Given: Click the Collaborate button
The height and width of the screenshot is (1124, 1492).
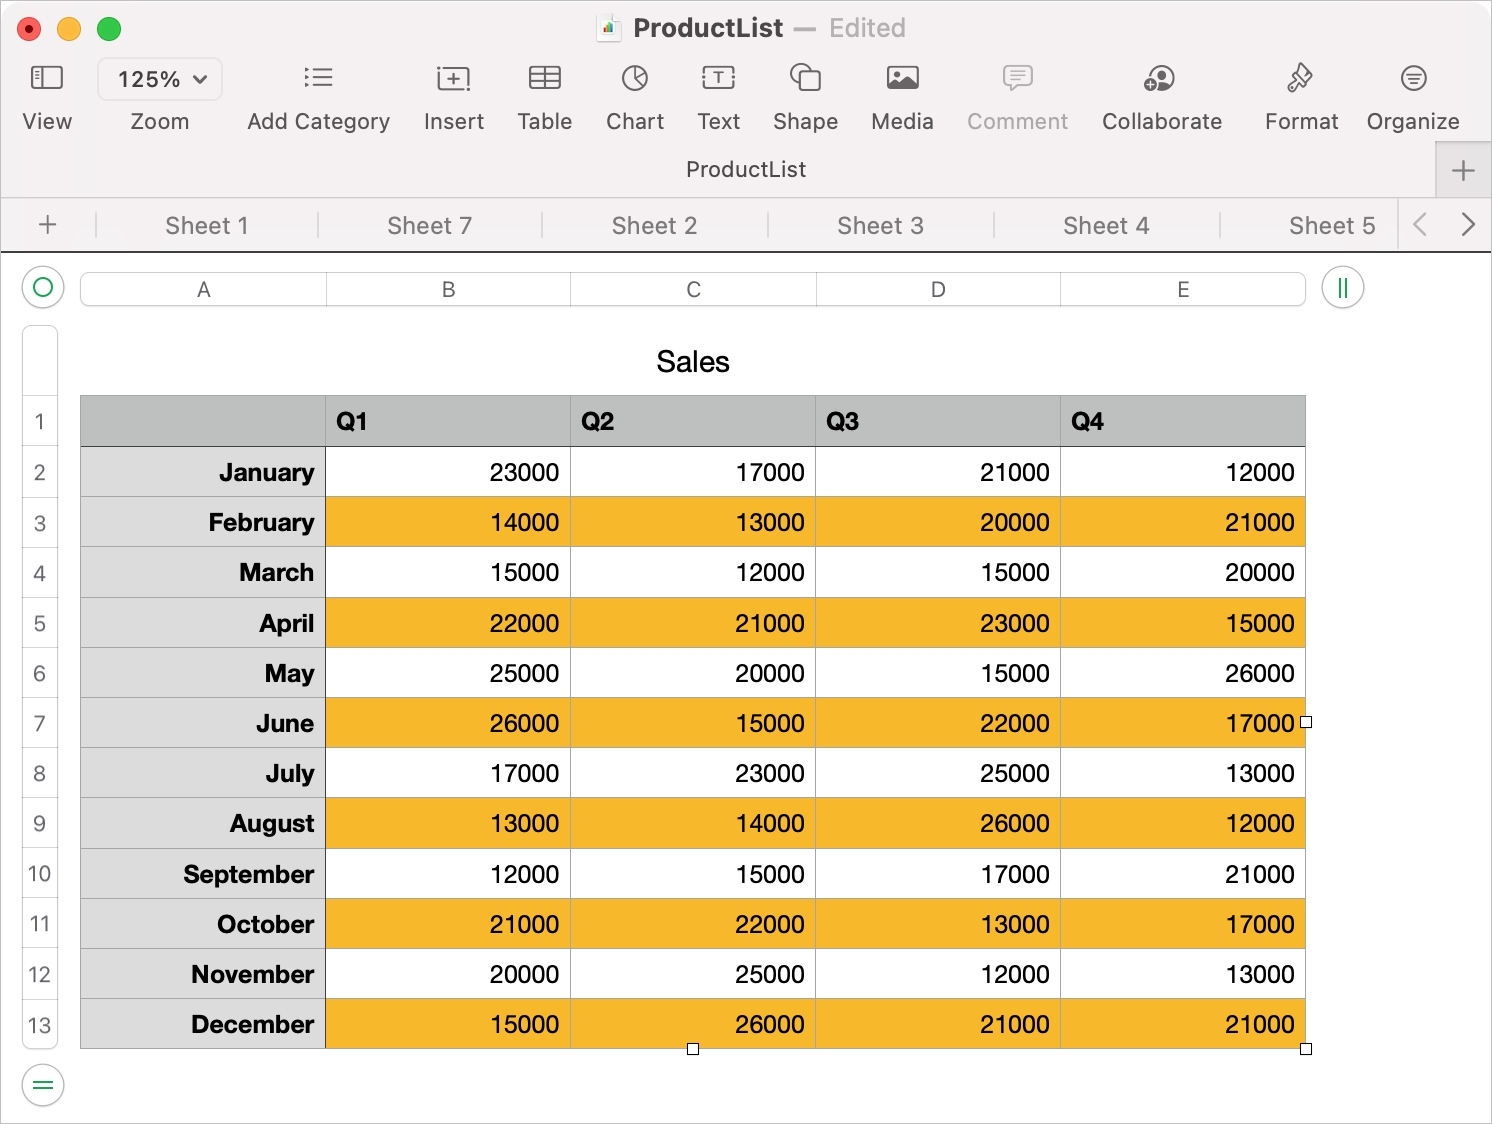Looking at the screenshot, I should click(x=1161, y=78).
